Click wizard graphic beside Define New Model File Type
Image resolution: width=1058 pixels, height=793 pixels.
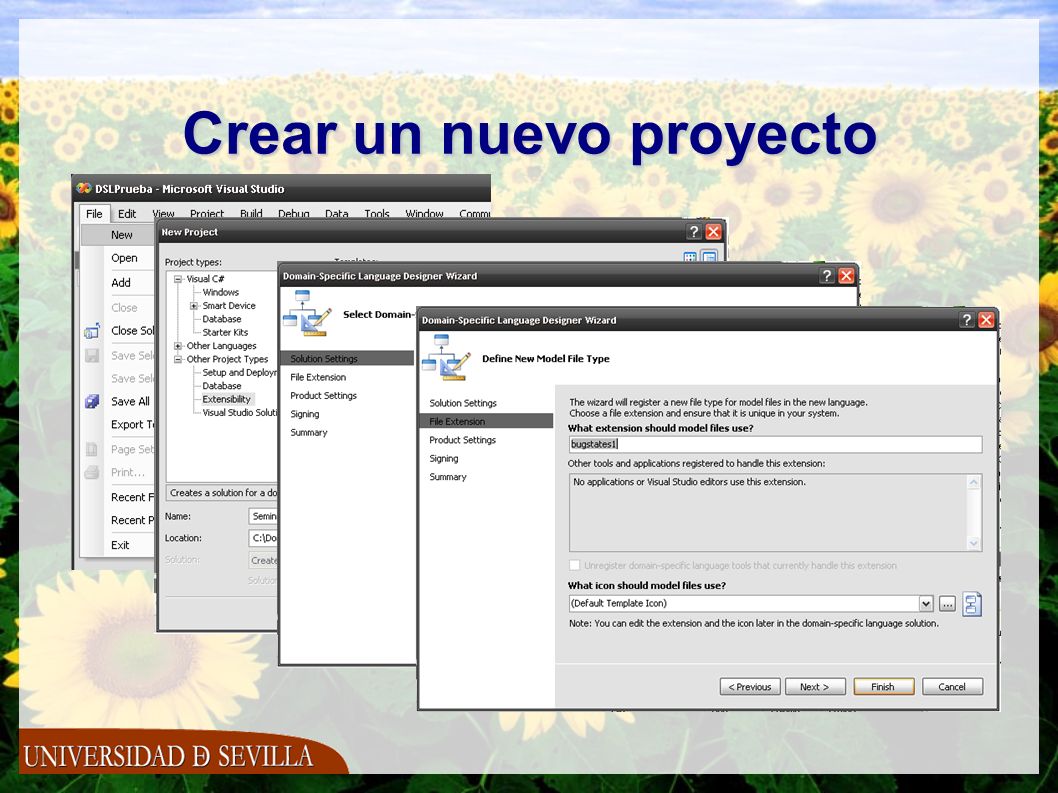point(445,357)
